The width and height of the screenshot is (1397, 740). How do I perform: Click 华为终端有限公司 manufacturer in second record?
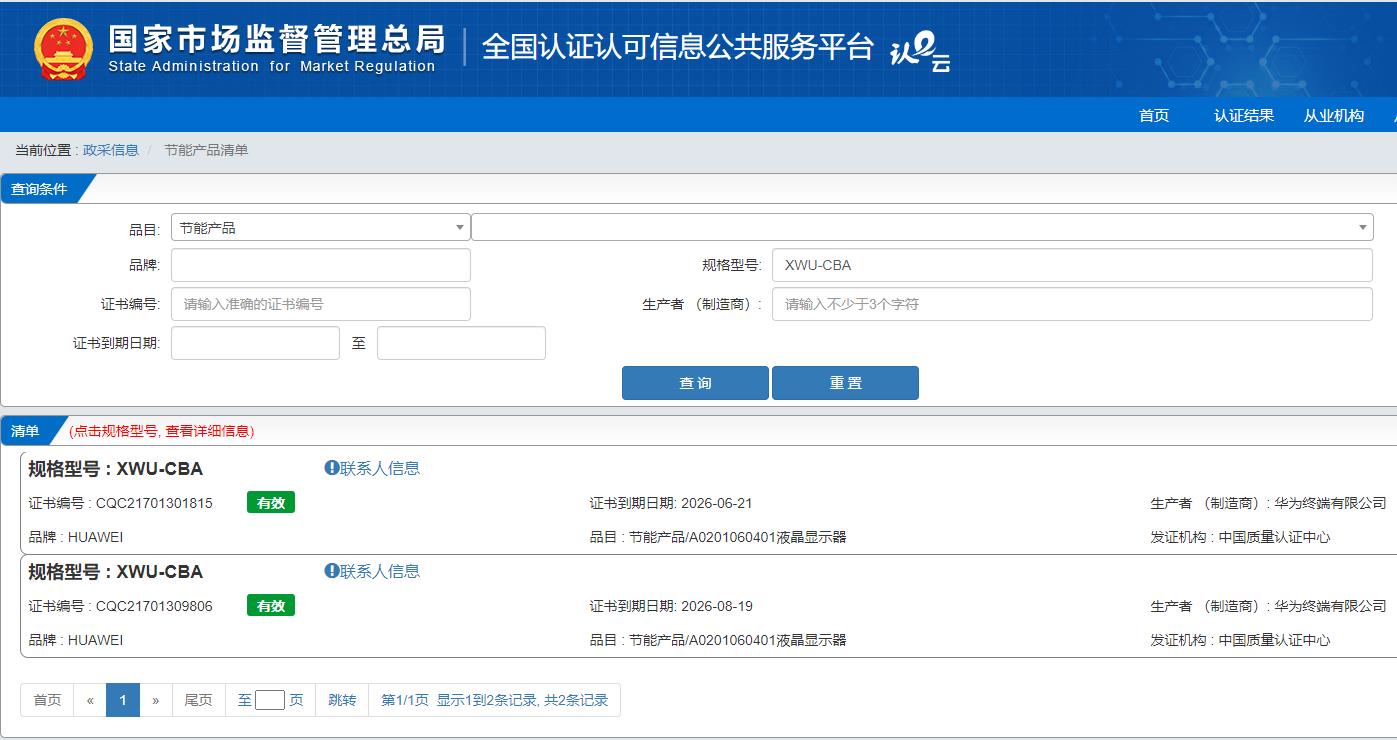click(1330, 606)
